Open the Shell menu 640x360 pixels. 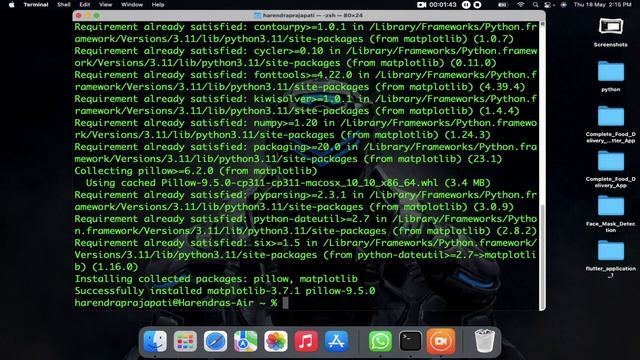click(x=64, y=5)
